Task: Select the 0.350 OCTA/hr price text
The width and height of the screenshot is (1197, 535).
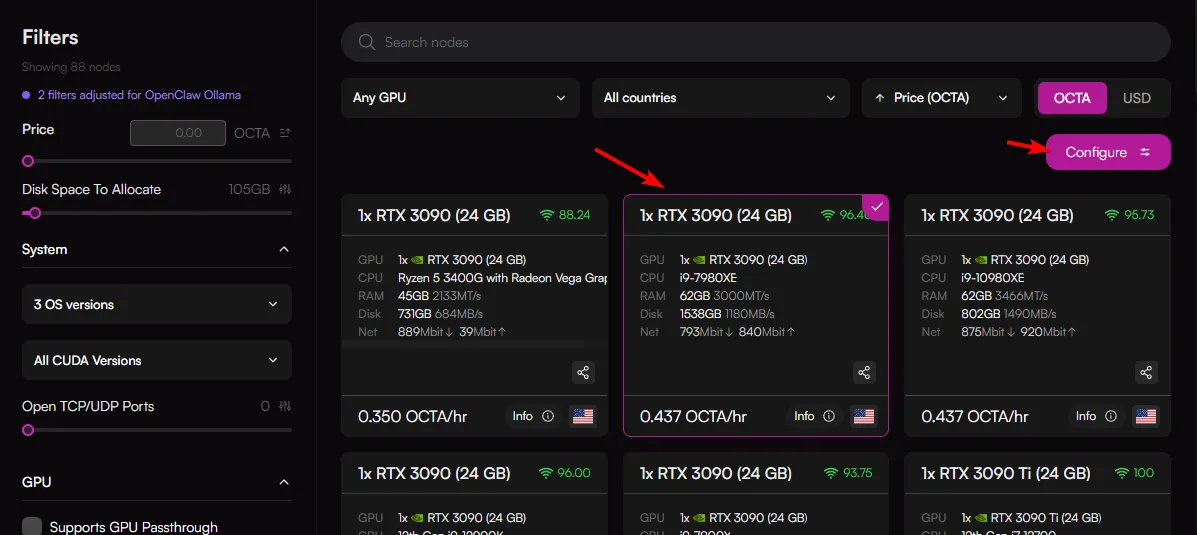Action: pos(412,417)
